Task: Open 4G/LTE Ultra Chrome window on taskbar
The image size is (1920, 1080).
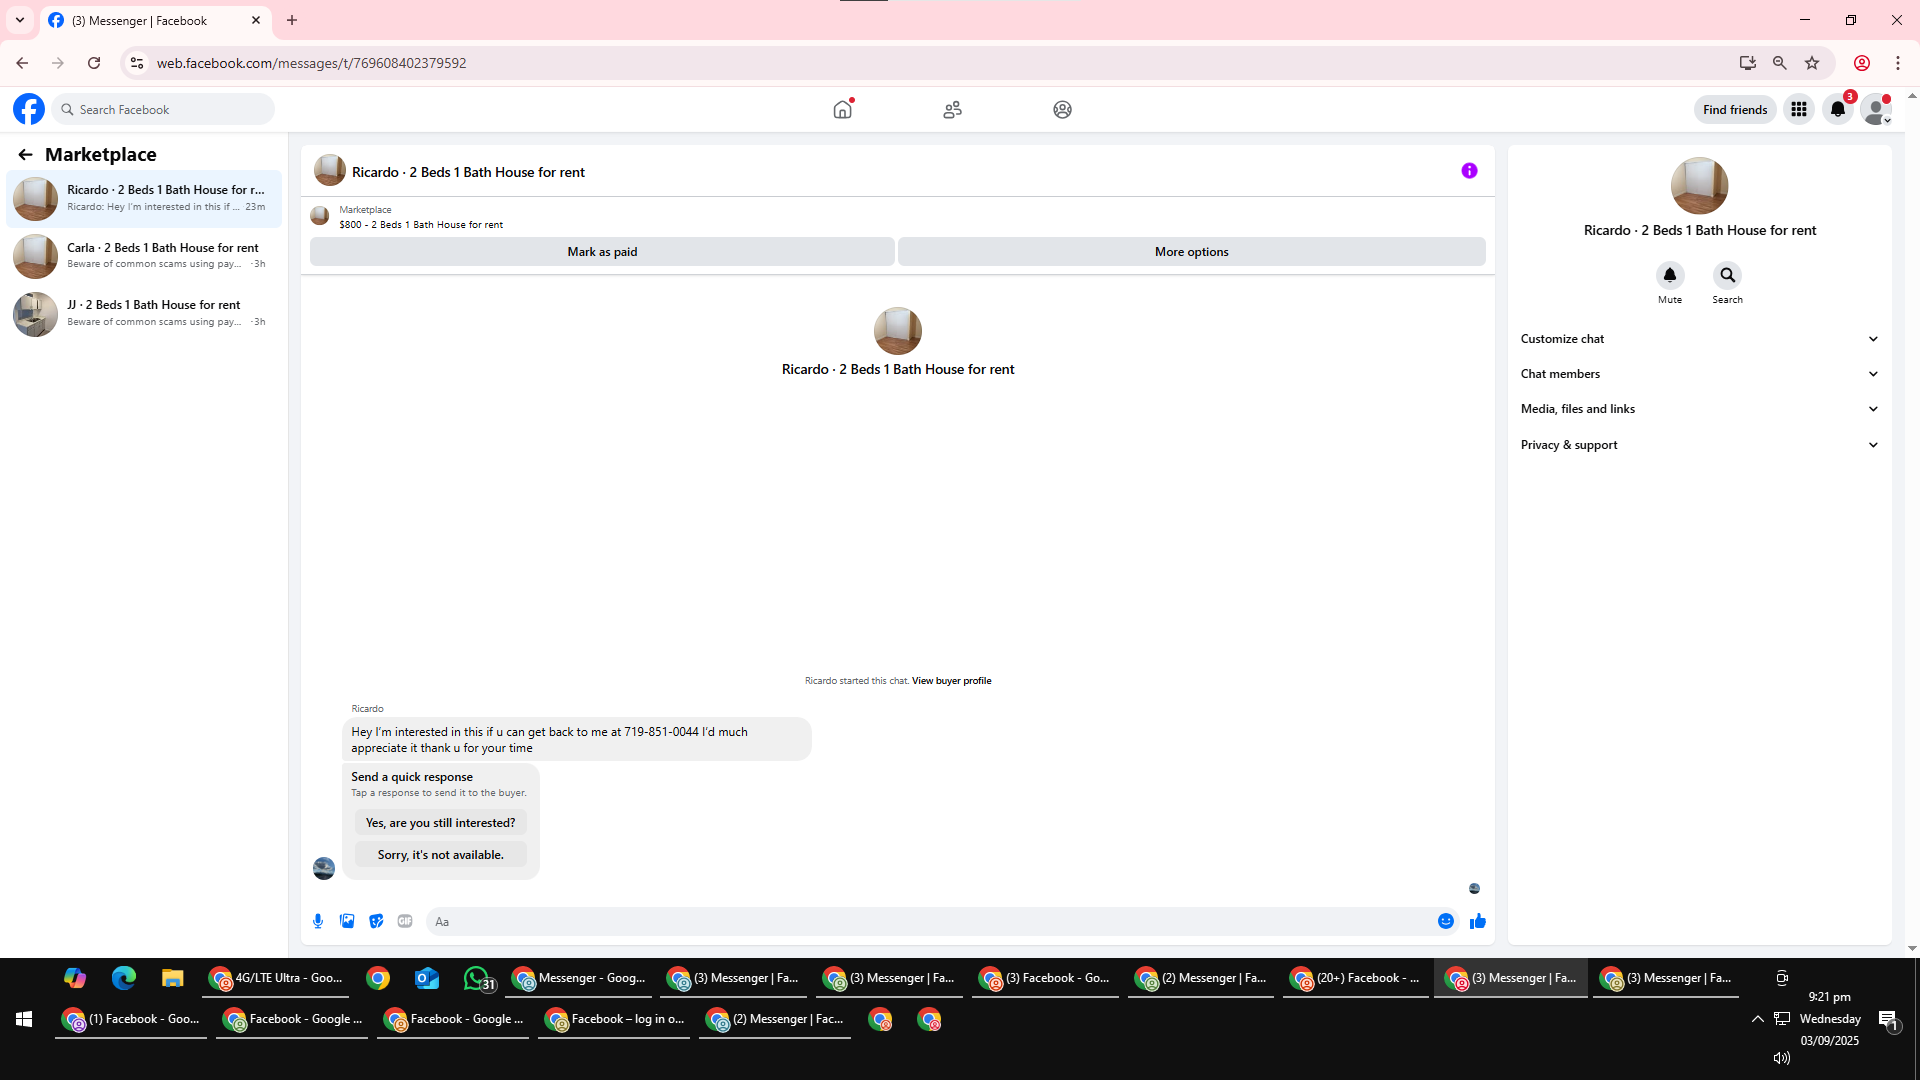Action: pyautogui.click(x=276, y=979)
